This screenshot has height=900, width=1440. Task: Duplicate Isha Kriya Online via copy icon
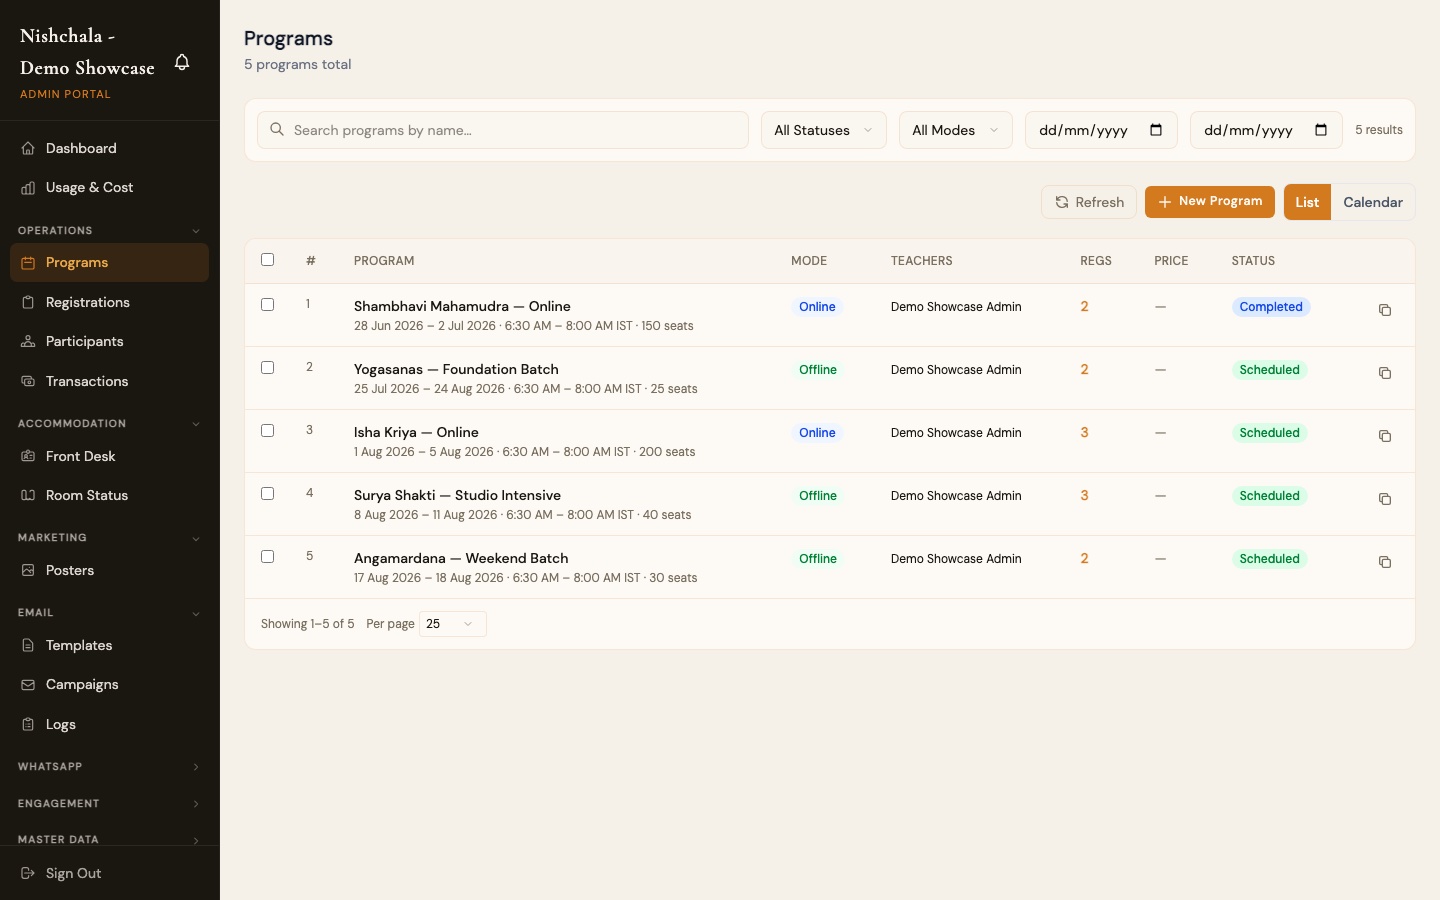coord(1385,436)
